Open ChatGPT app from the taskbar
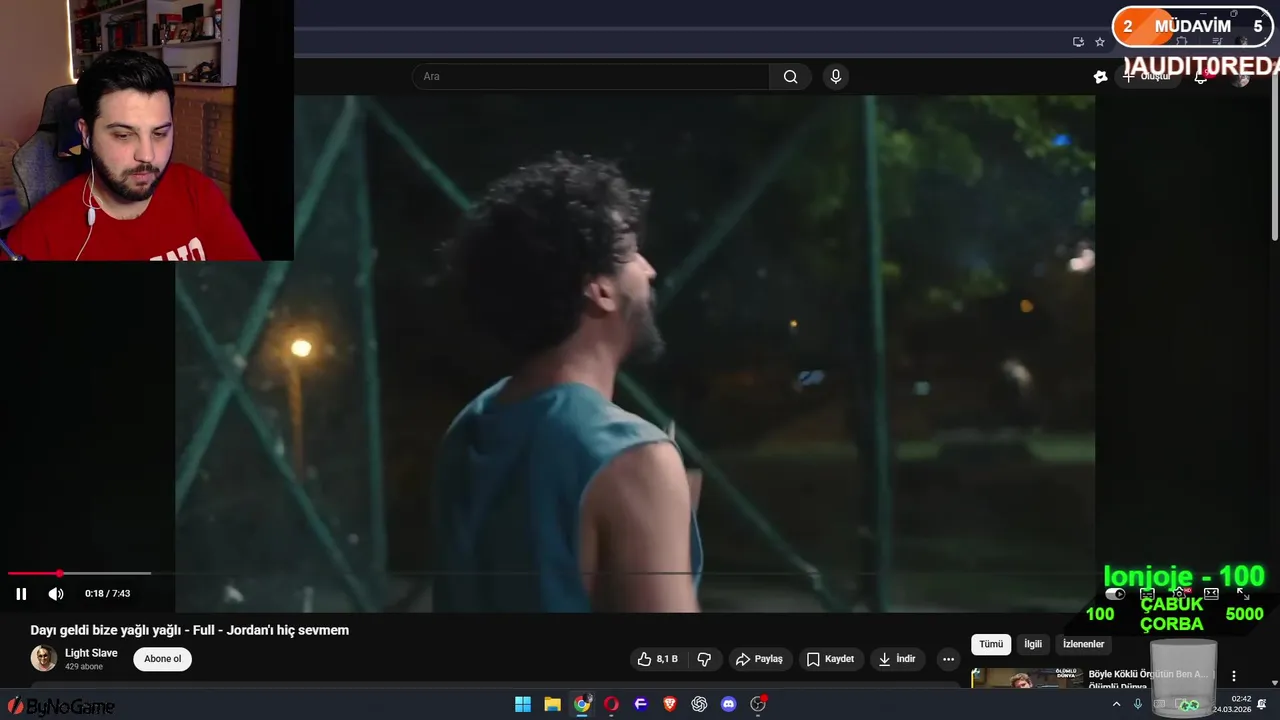 tap(699, 704)
